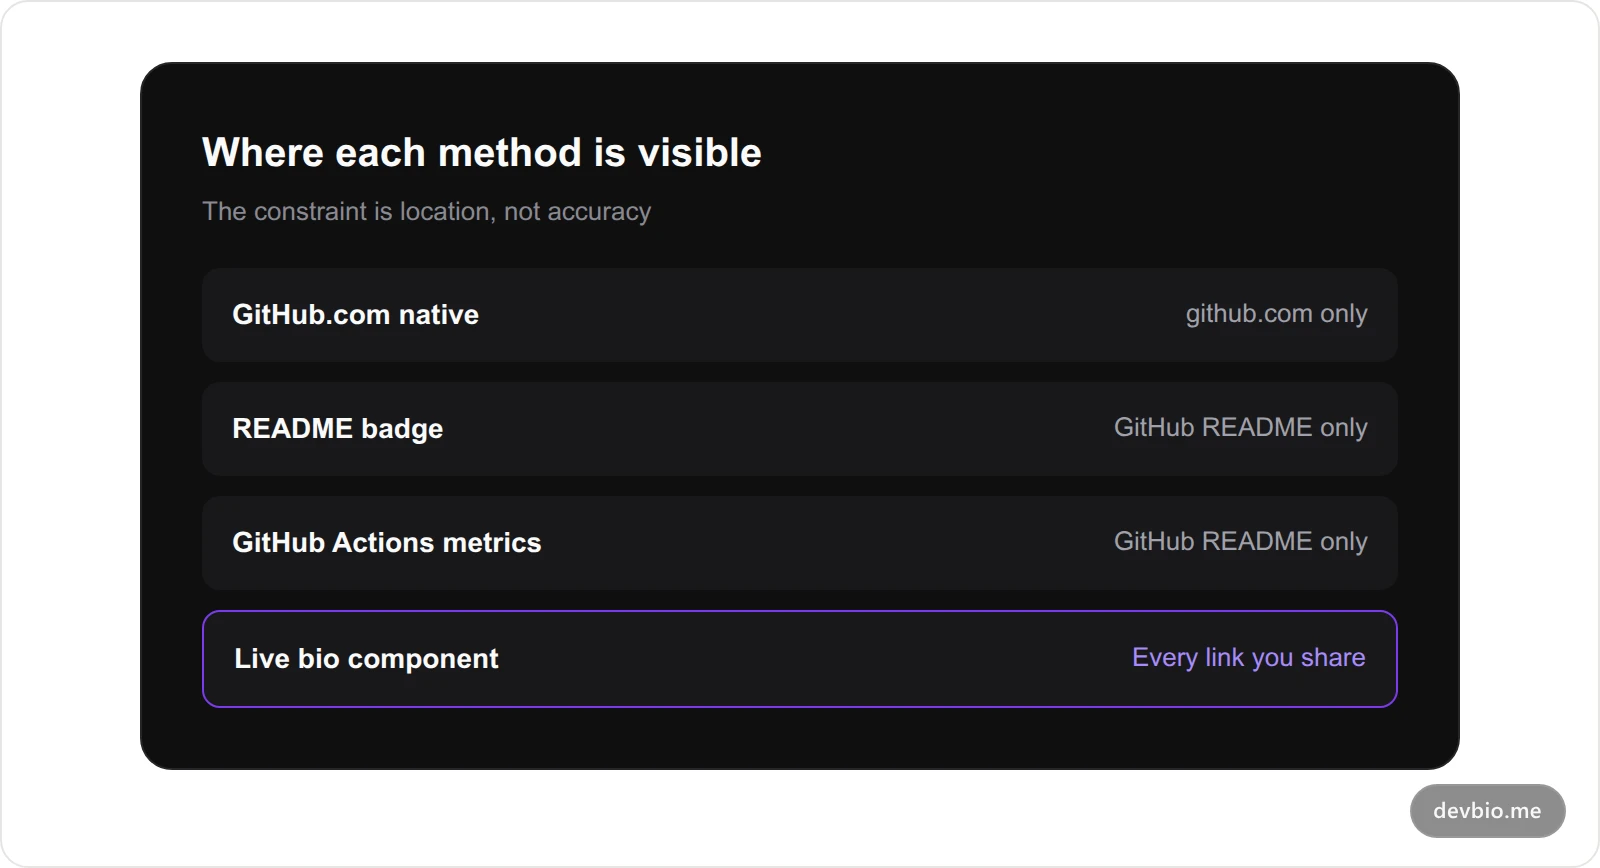Select the 'README badge' label

(x=337, y=429)
